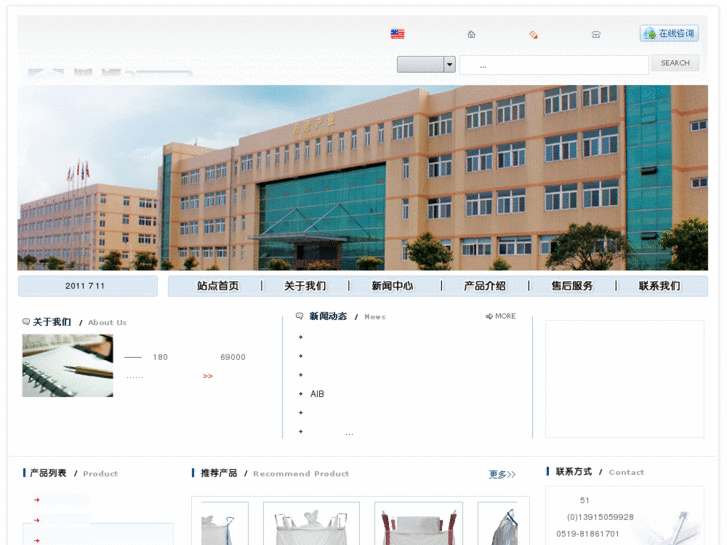Open the 售后服务 menu item
The height and width of the screenshot is (545, 727).
coord(572,286)
